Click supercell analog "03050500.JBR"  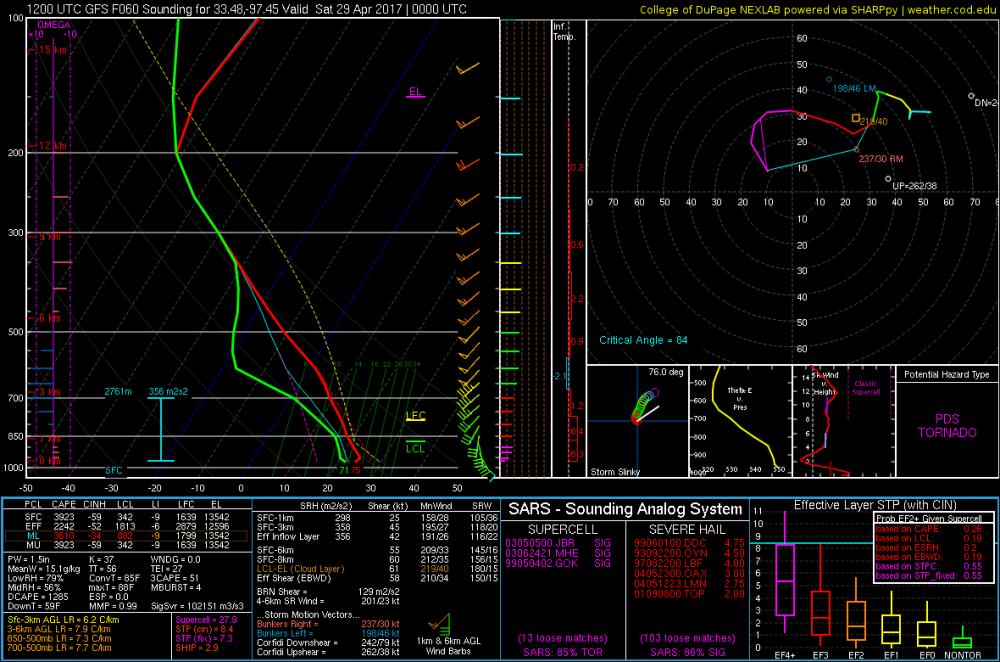click(x=540, y=543)
